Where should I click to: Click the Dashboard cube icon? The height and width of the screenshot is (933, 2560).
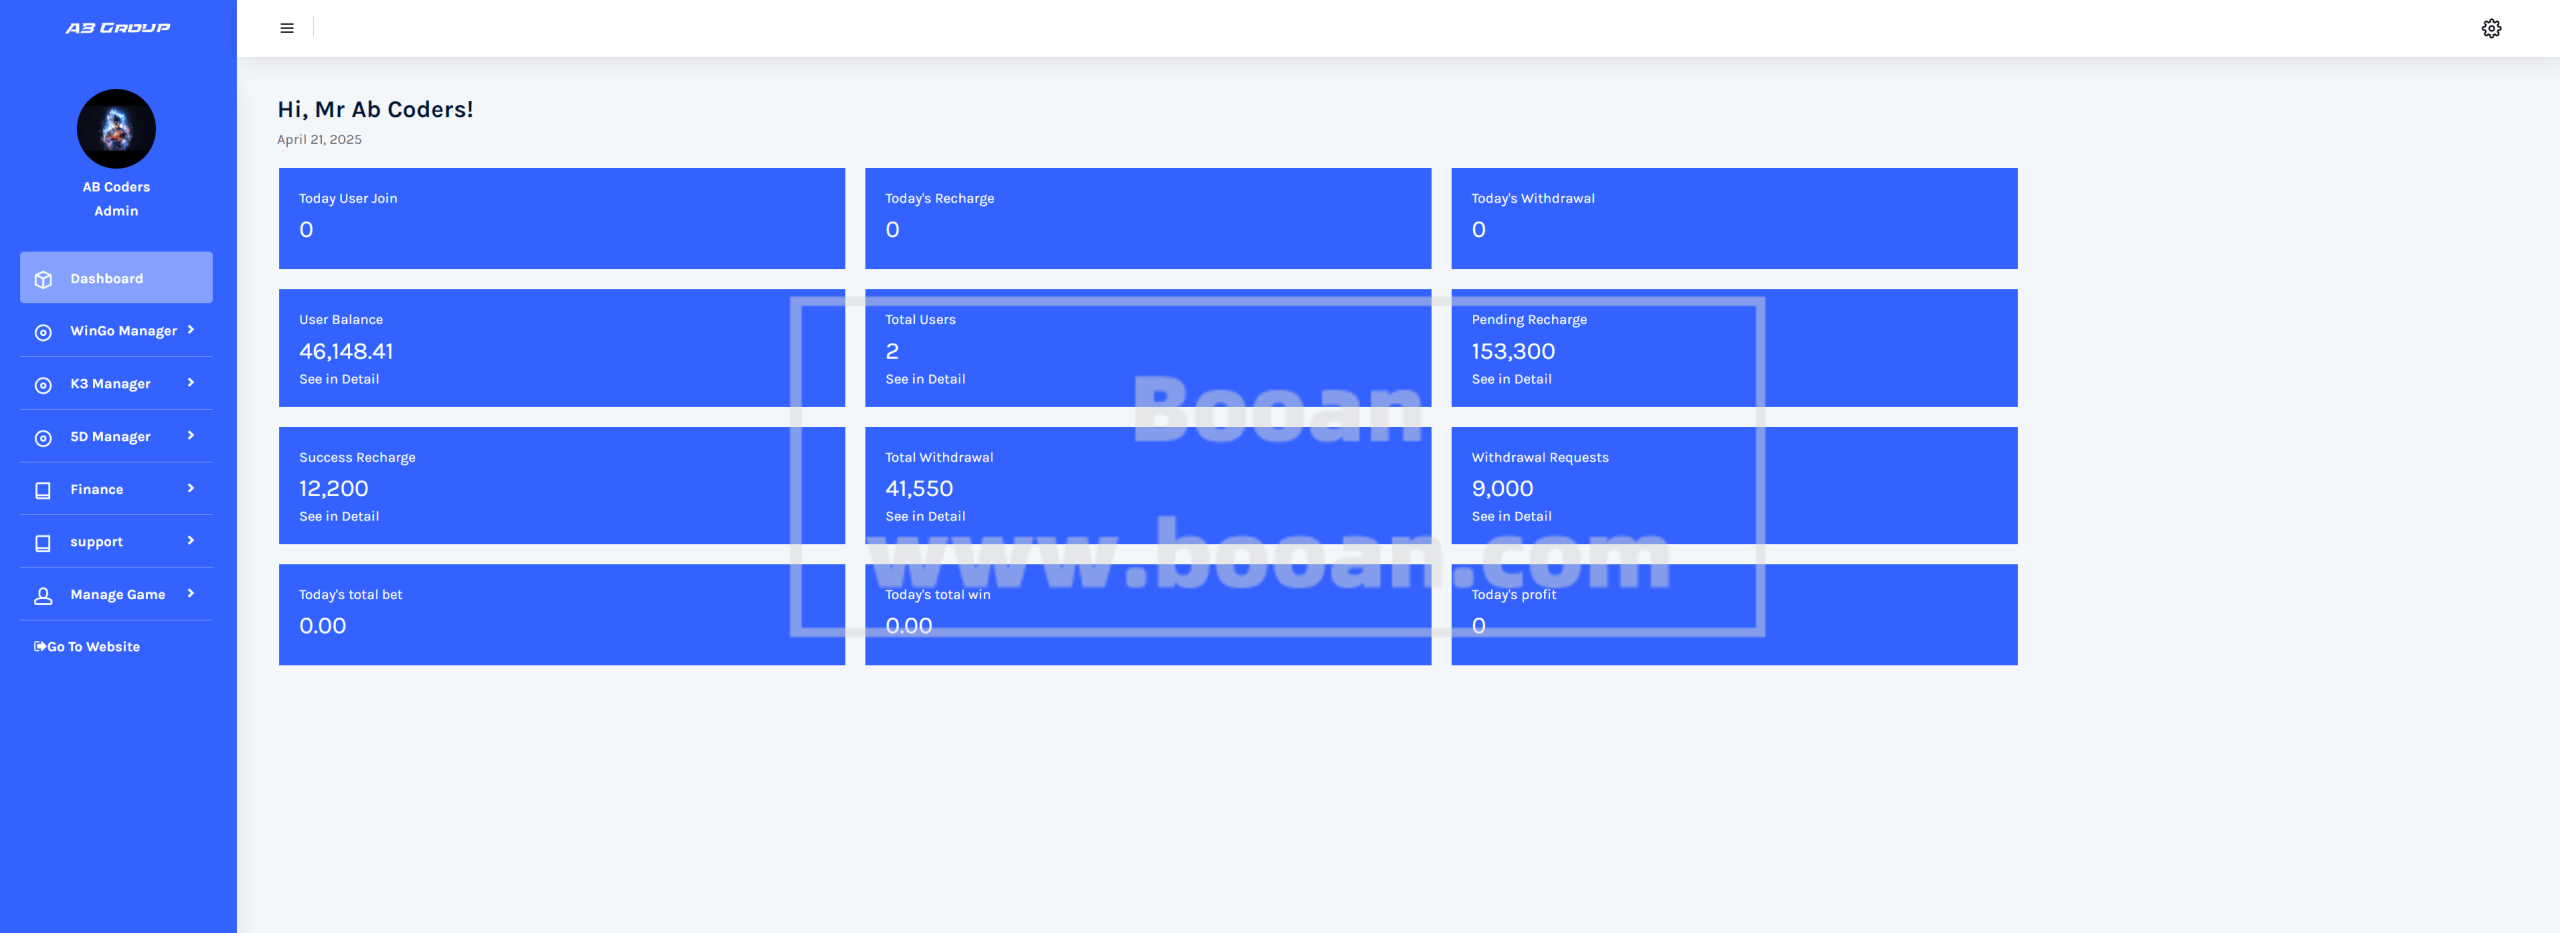tap(43, 279)
